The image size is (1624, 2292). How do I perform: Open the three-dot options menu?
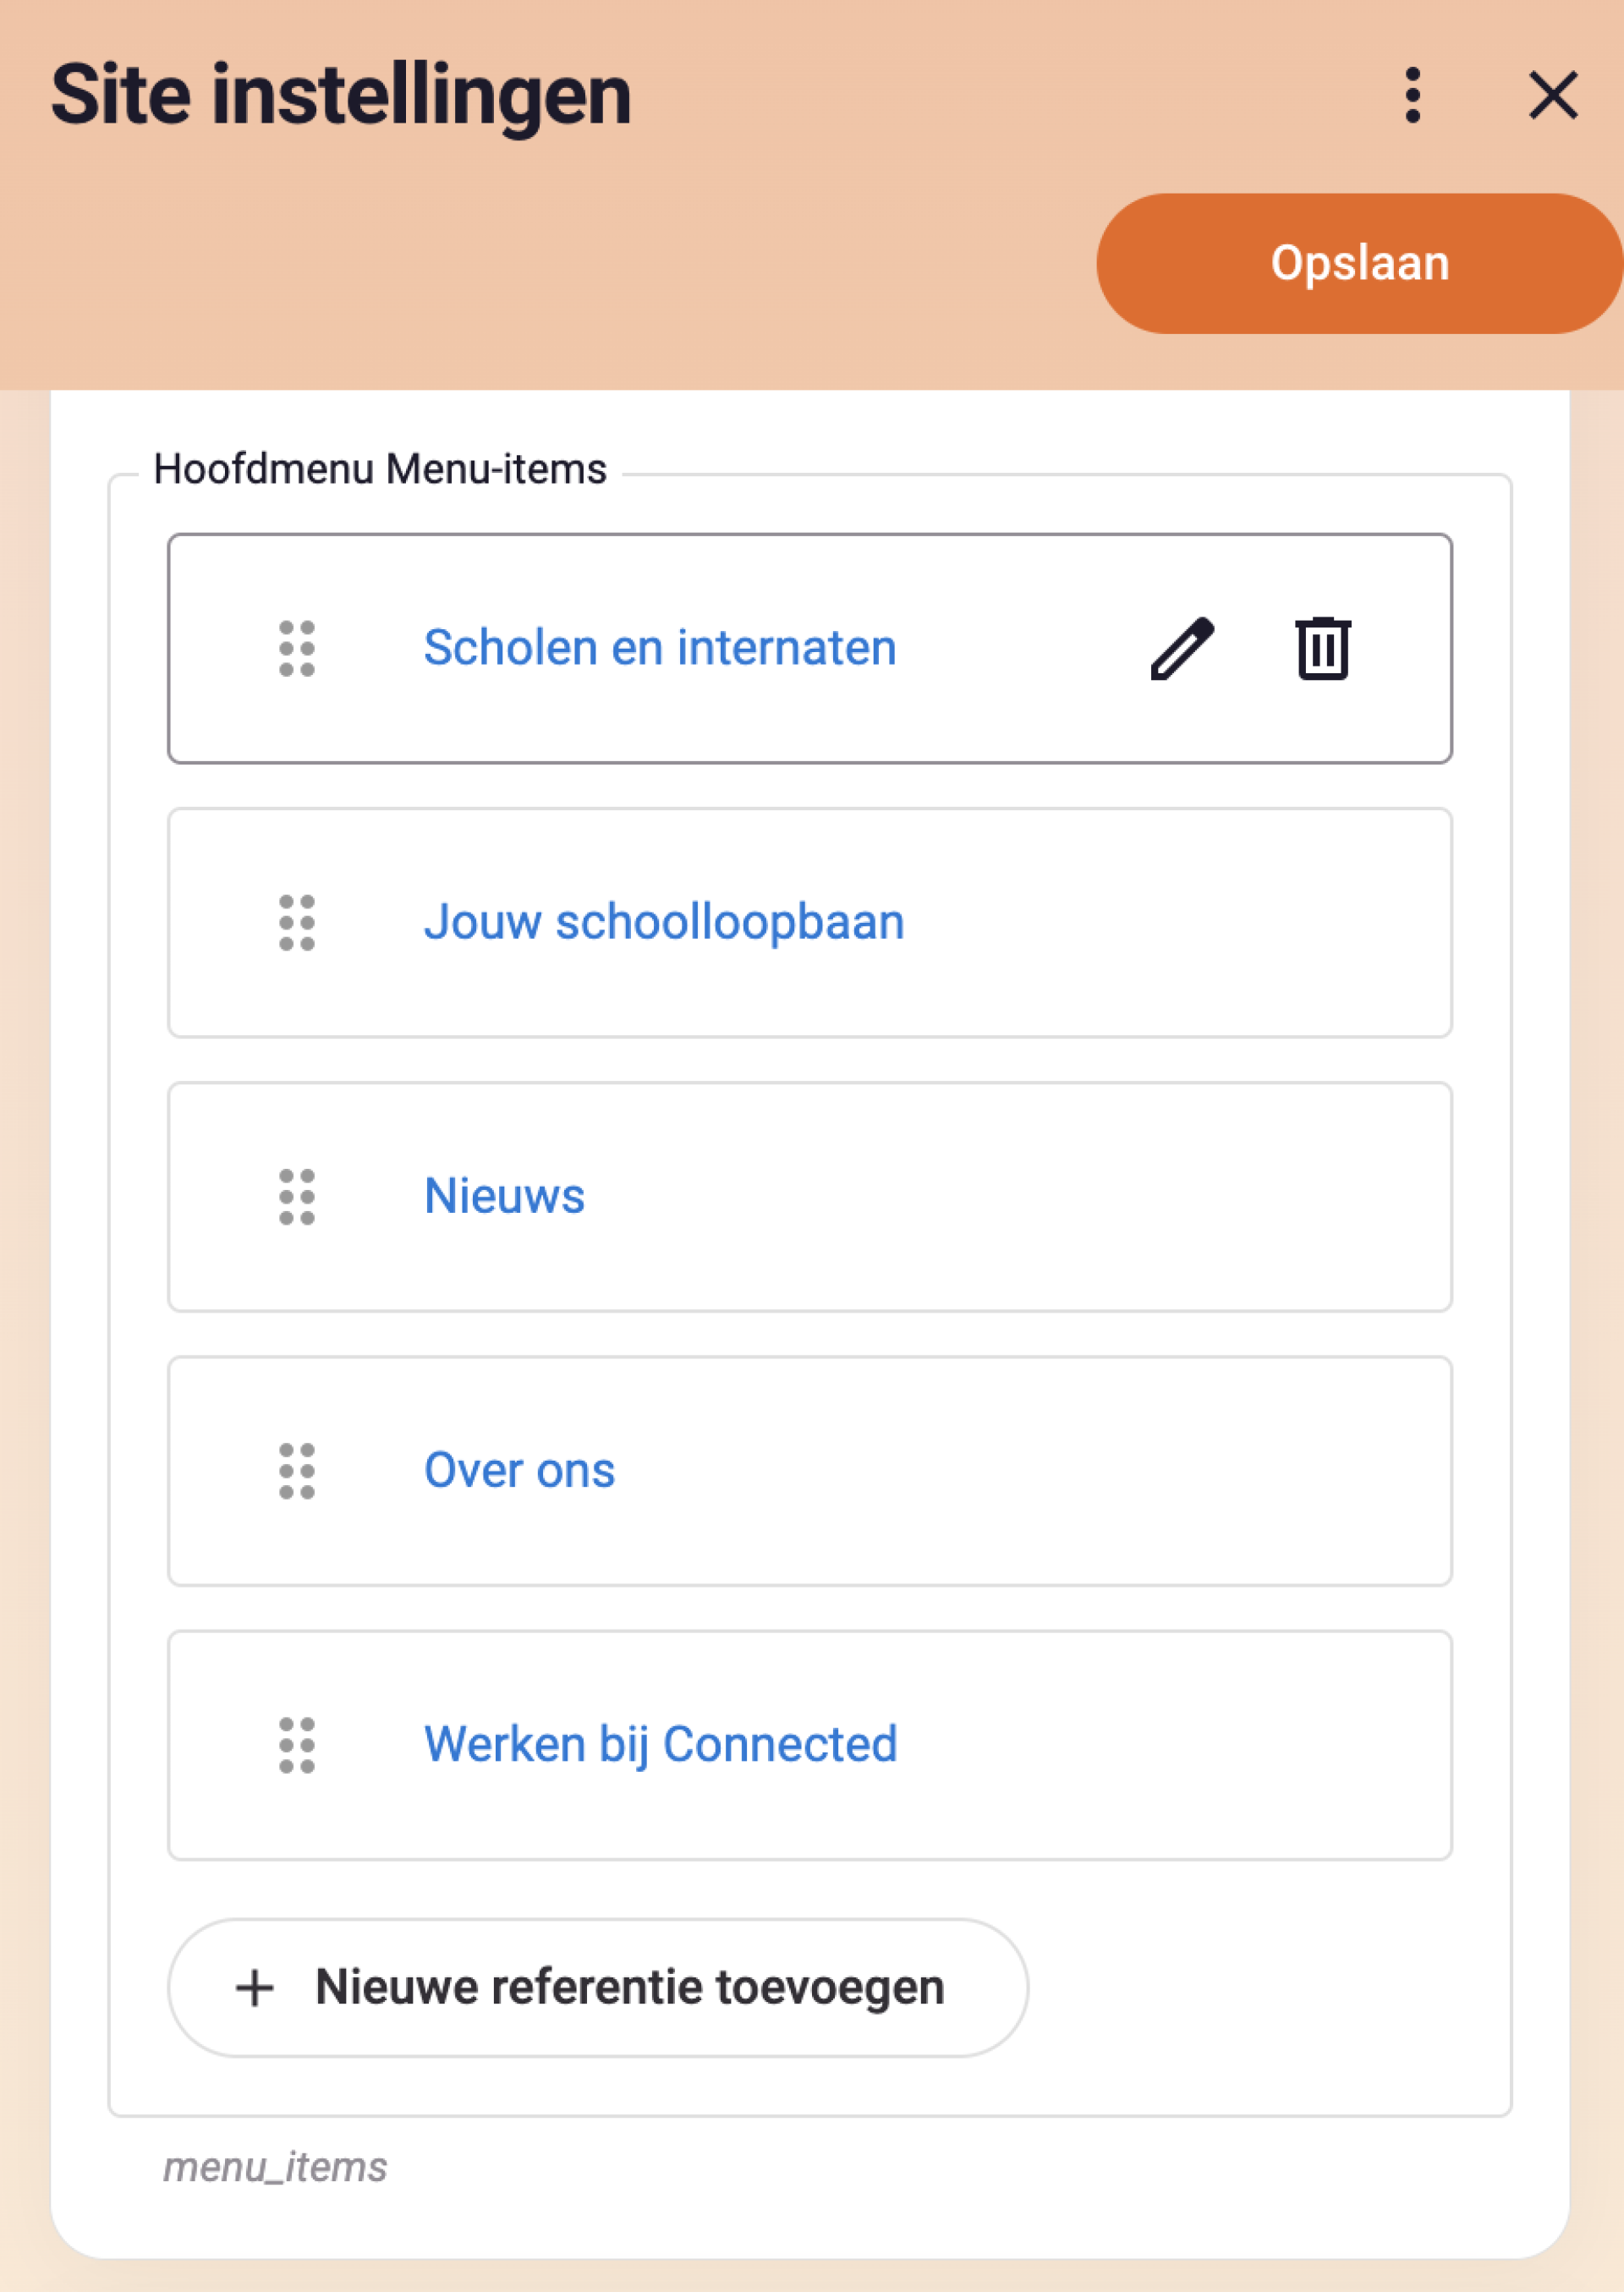(x=1412, y=95)
